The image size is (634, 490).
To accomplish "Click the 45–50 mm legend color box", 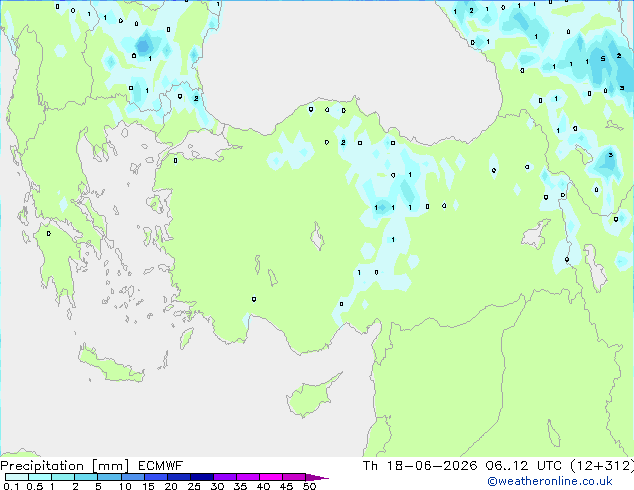I will pyautogui.click(x=294, y=477).
